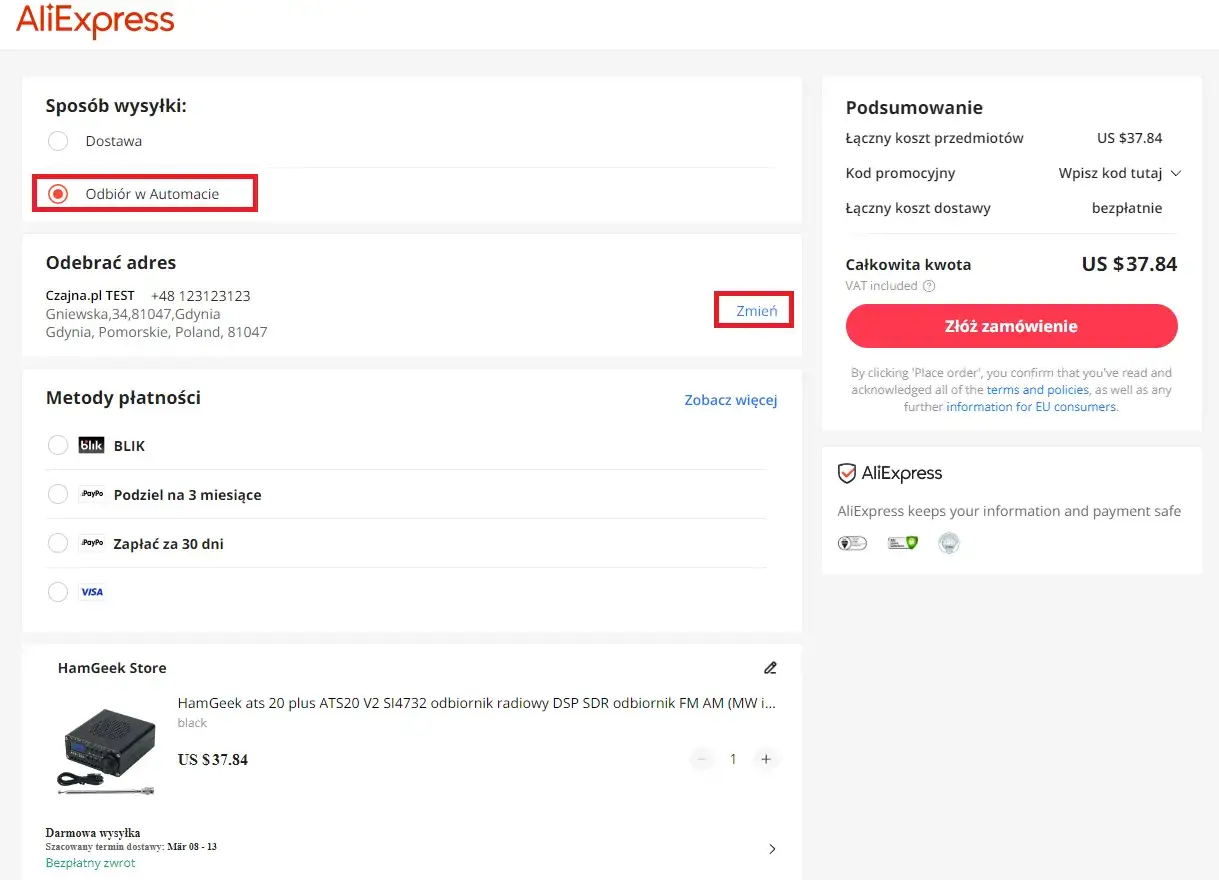Expand Wpisz kod tutaj promo code dropdown

coord(1120,173)
